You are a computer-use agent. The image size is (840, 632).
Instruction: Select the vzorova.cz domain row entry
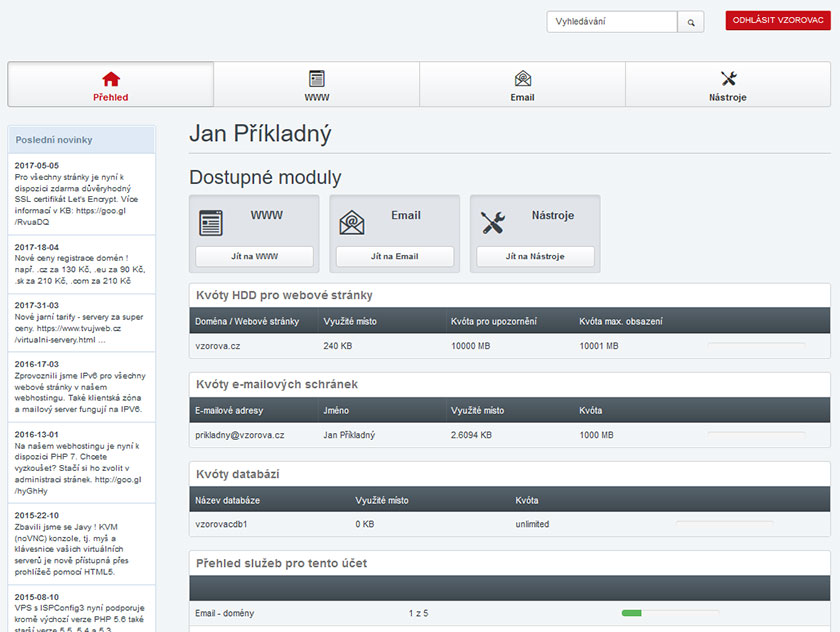218,346
